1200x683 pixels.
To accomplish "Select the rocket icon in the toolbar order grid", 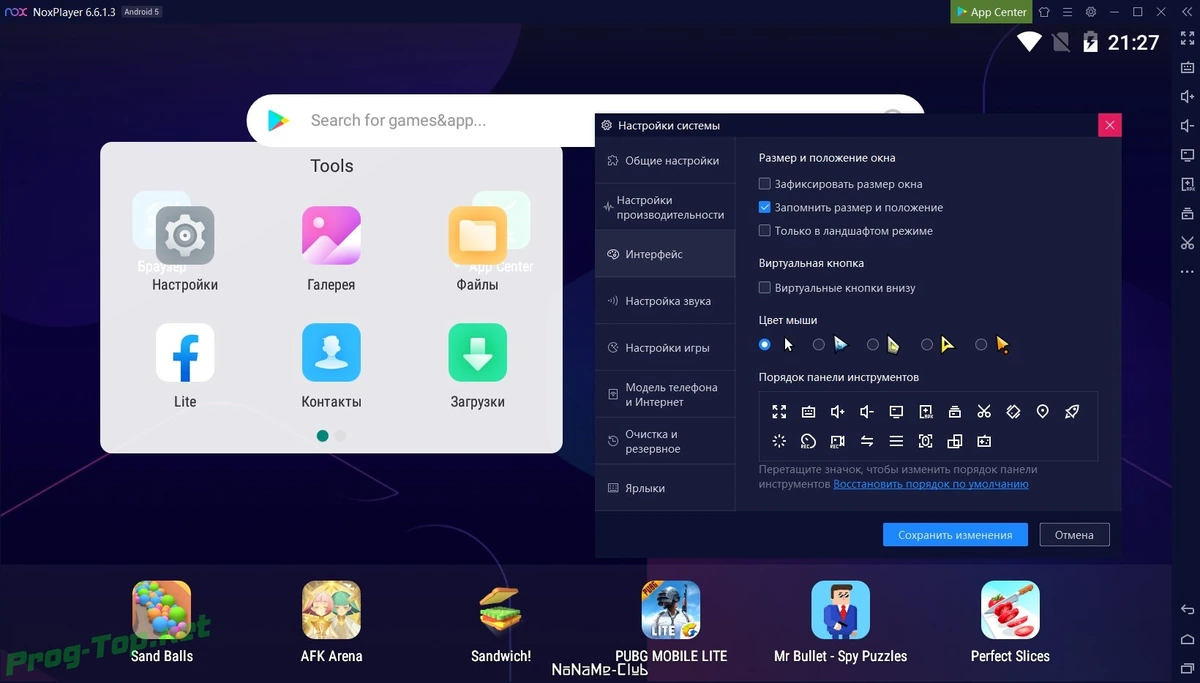I will 1072,411.
